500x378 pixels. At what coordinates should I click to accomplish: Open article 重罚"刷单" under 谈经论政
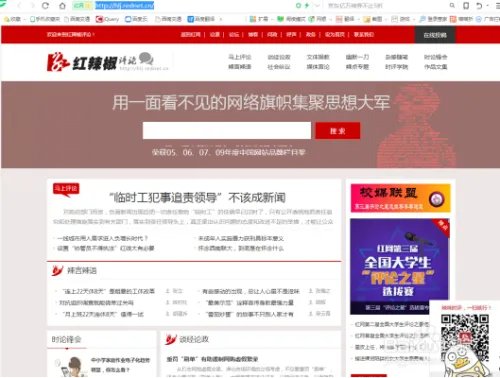pos(212,359)
